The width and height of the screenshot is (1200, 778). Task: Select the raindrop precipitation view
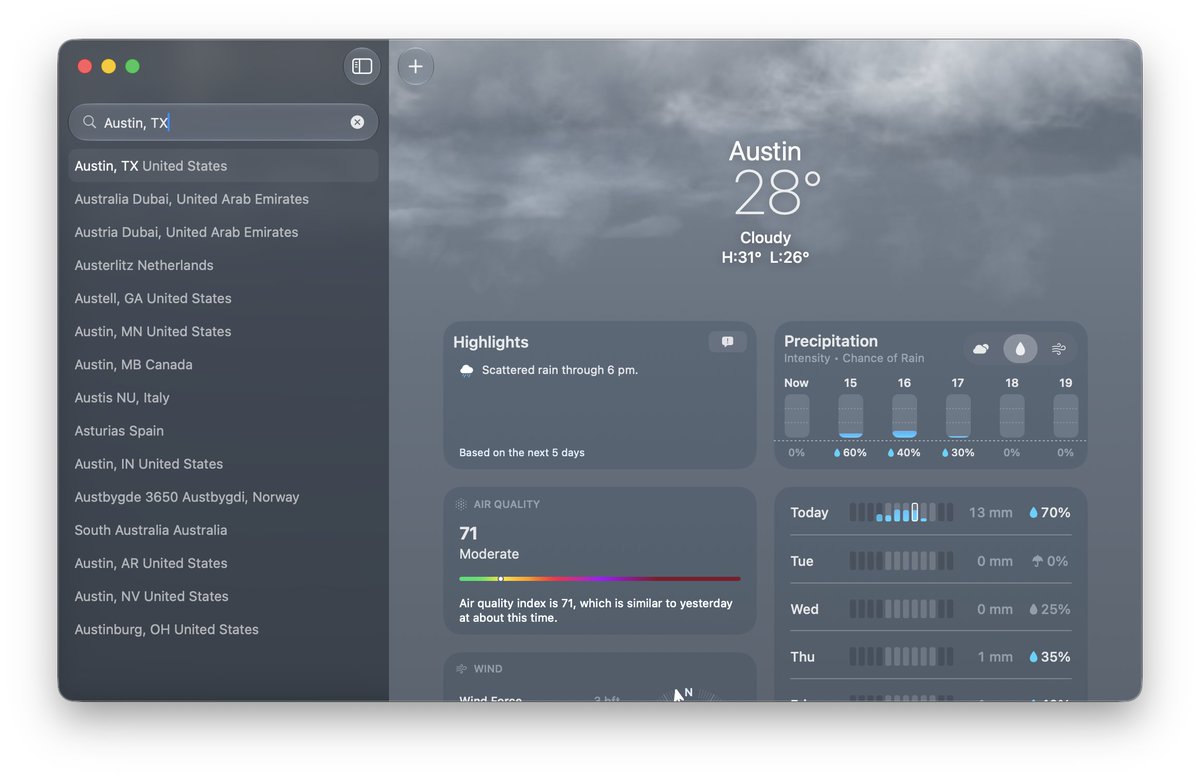coord(1020,349)
